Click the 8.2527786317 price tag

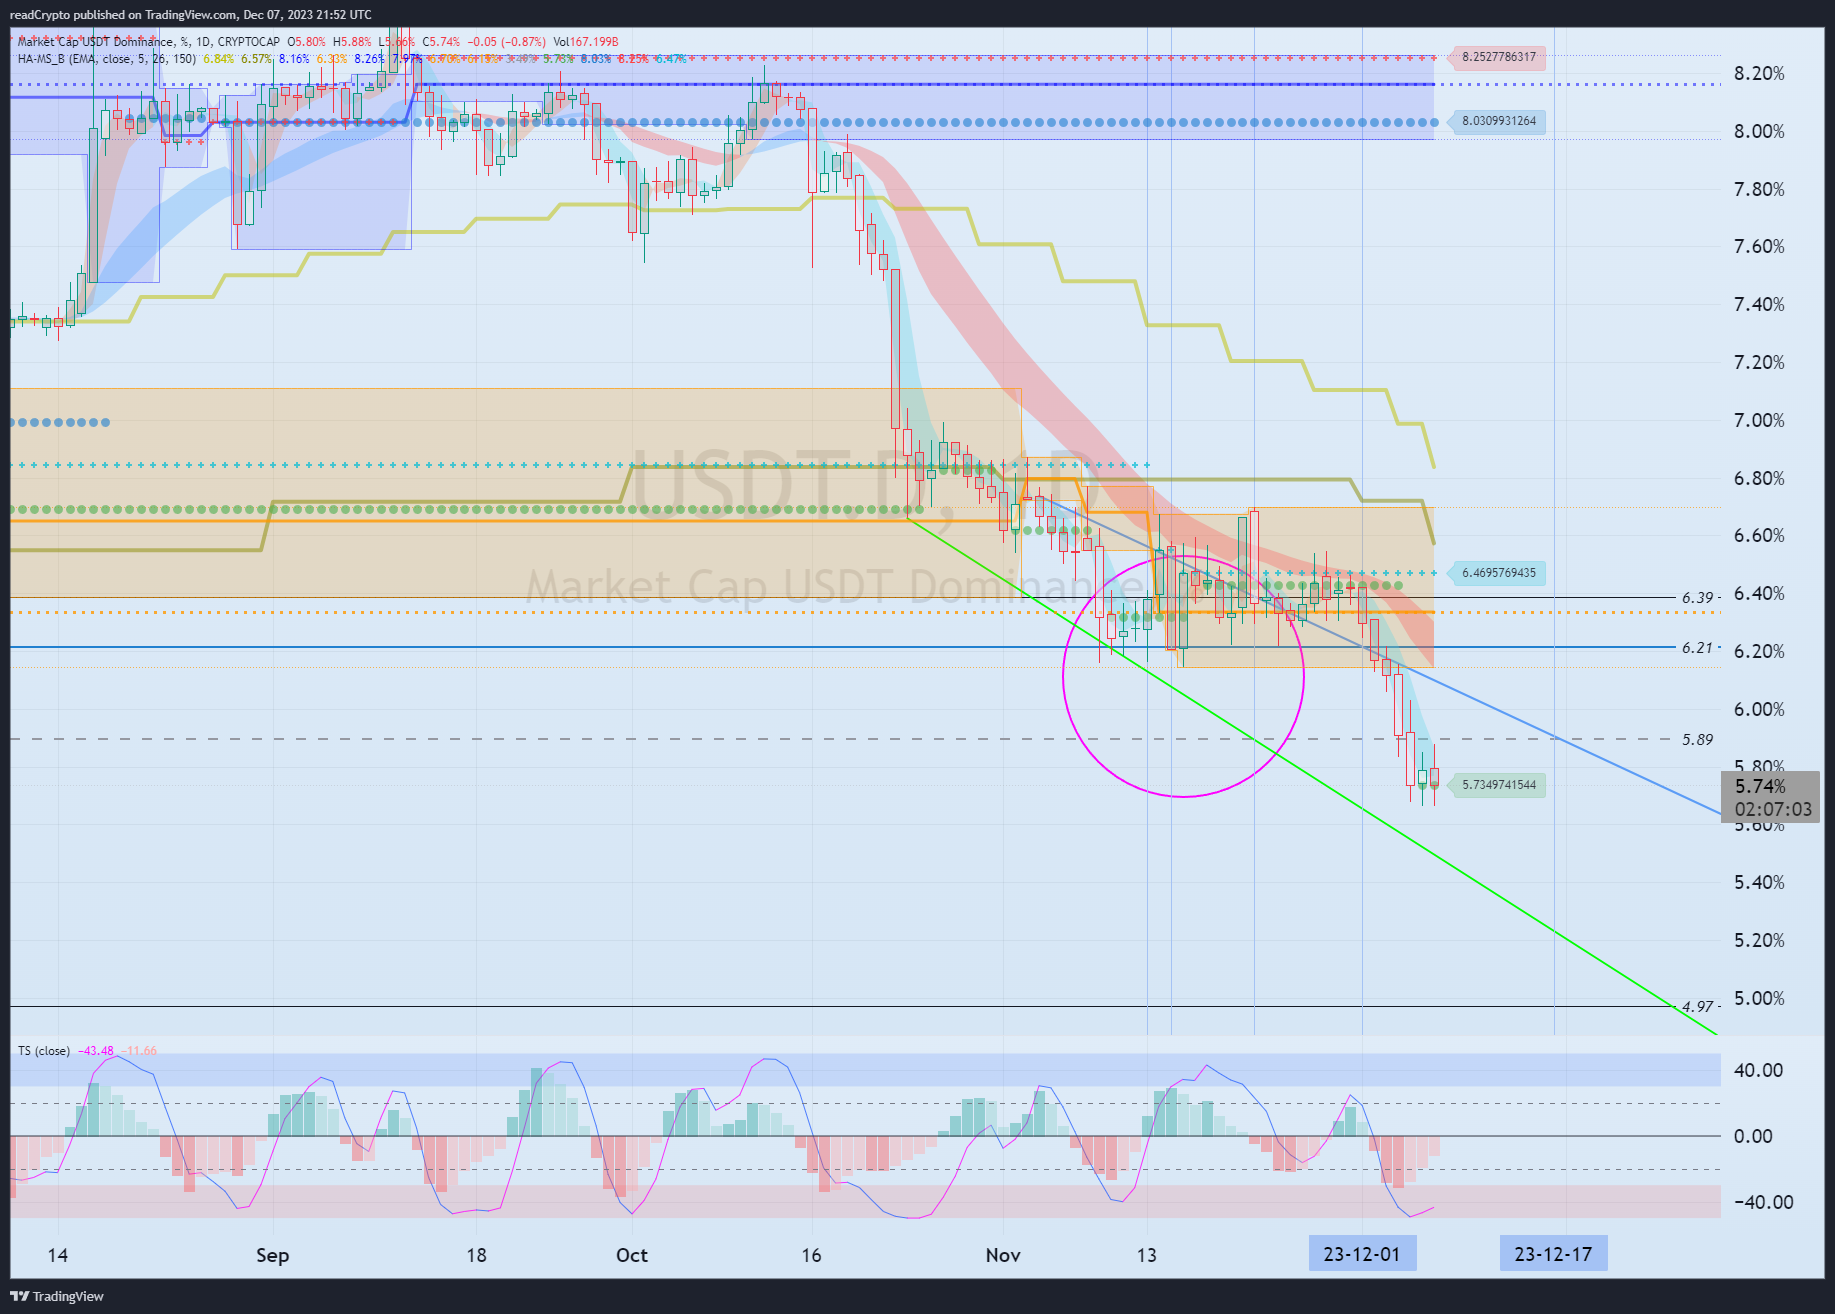tap(1498, 57)
